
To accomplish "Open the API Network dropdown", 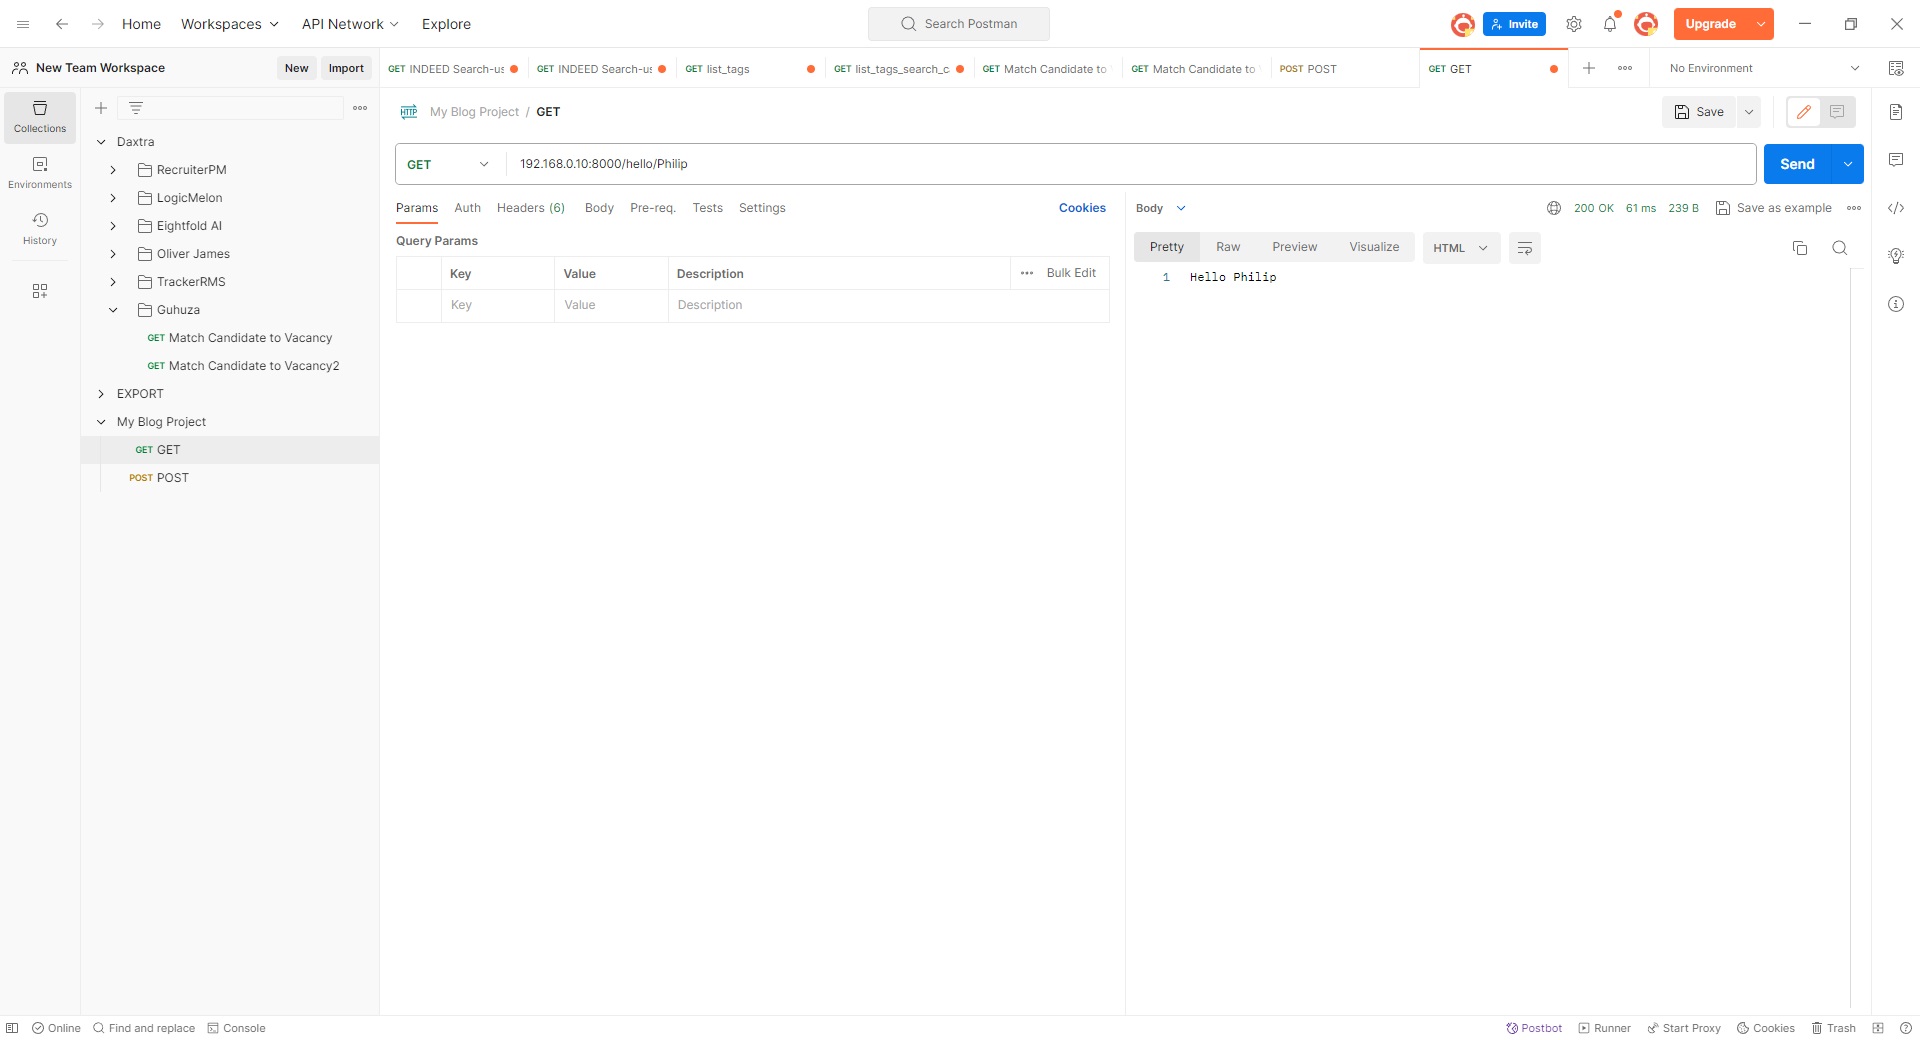I will (x=351, y=24).
